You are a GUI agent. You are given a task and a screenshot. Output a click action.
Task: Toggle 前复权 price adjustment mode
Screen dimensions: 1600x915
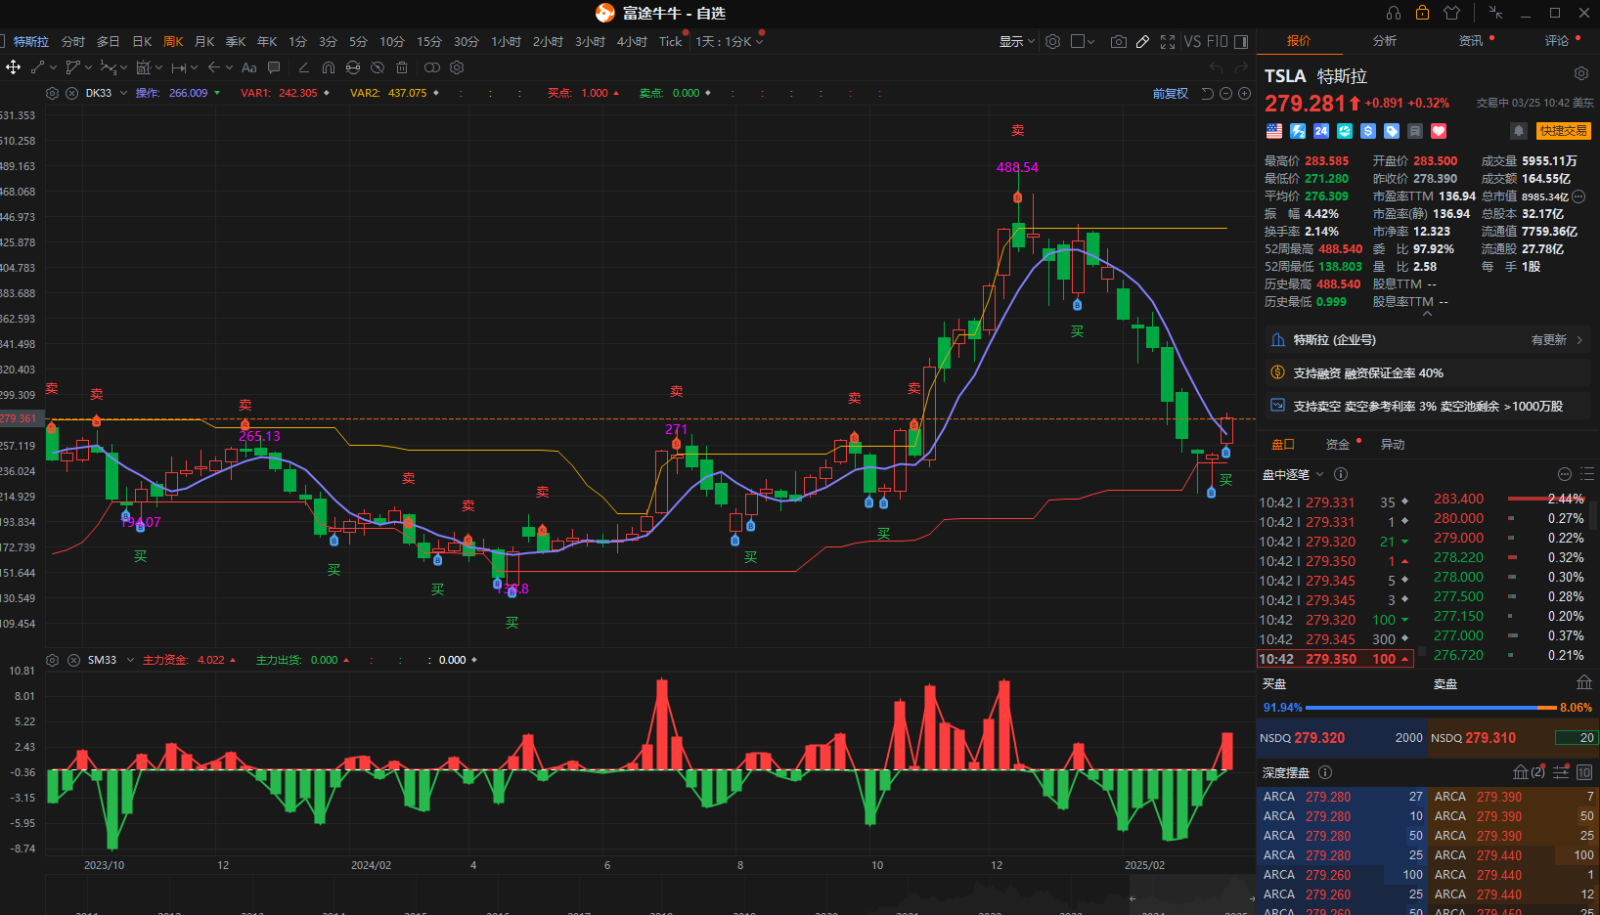tap(1170, 93)
